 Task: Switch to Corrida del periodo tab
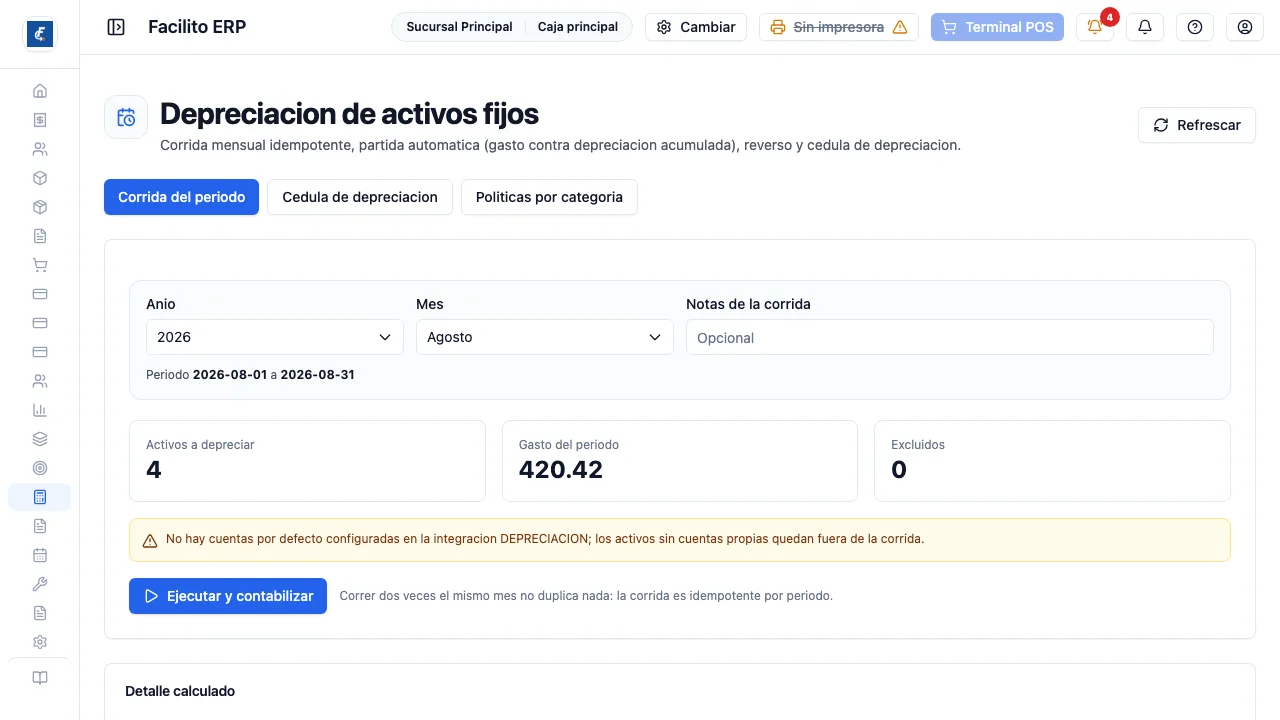tap(181, 197)
